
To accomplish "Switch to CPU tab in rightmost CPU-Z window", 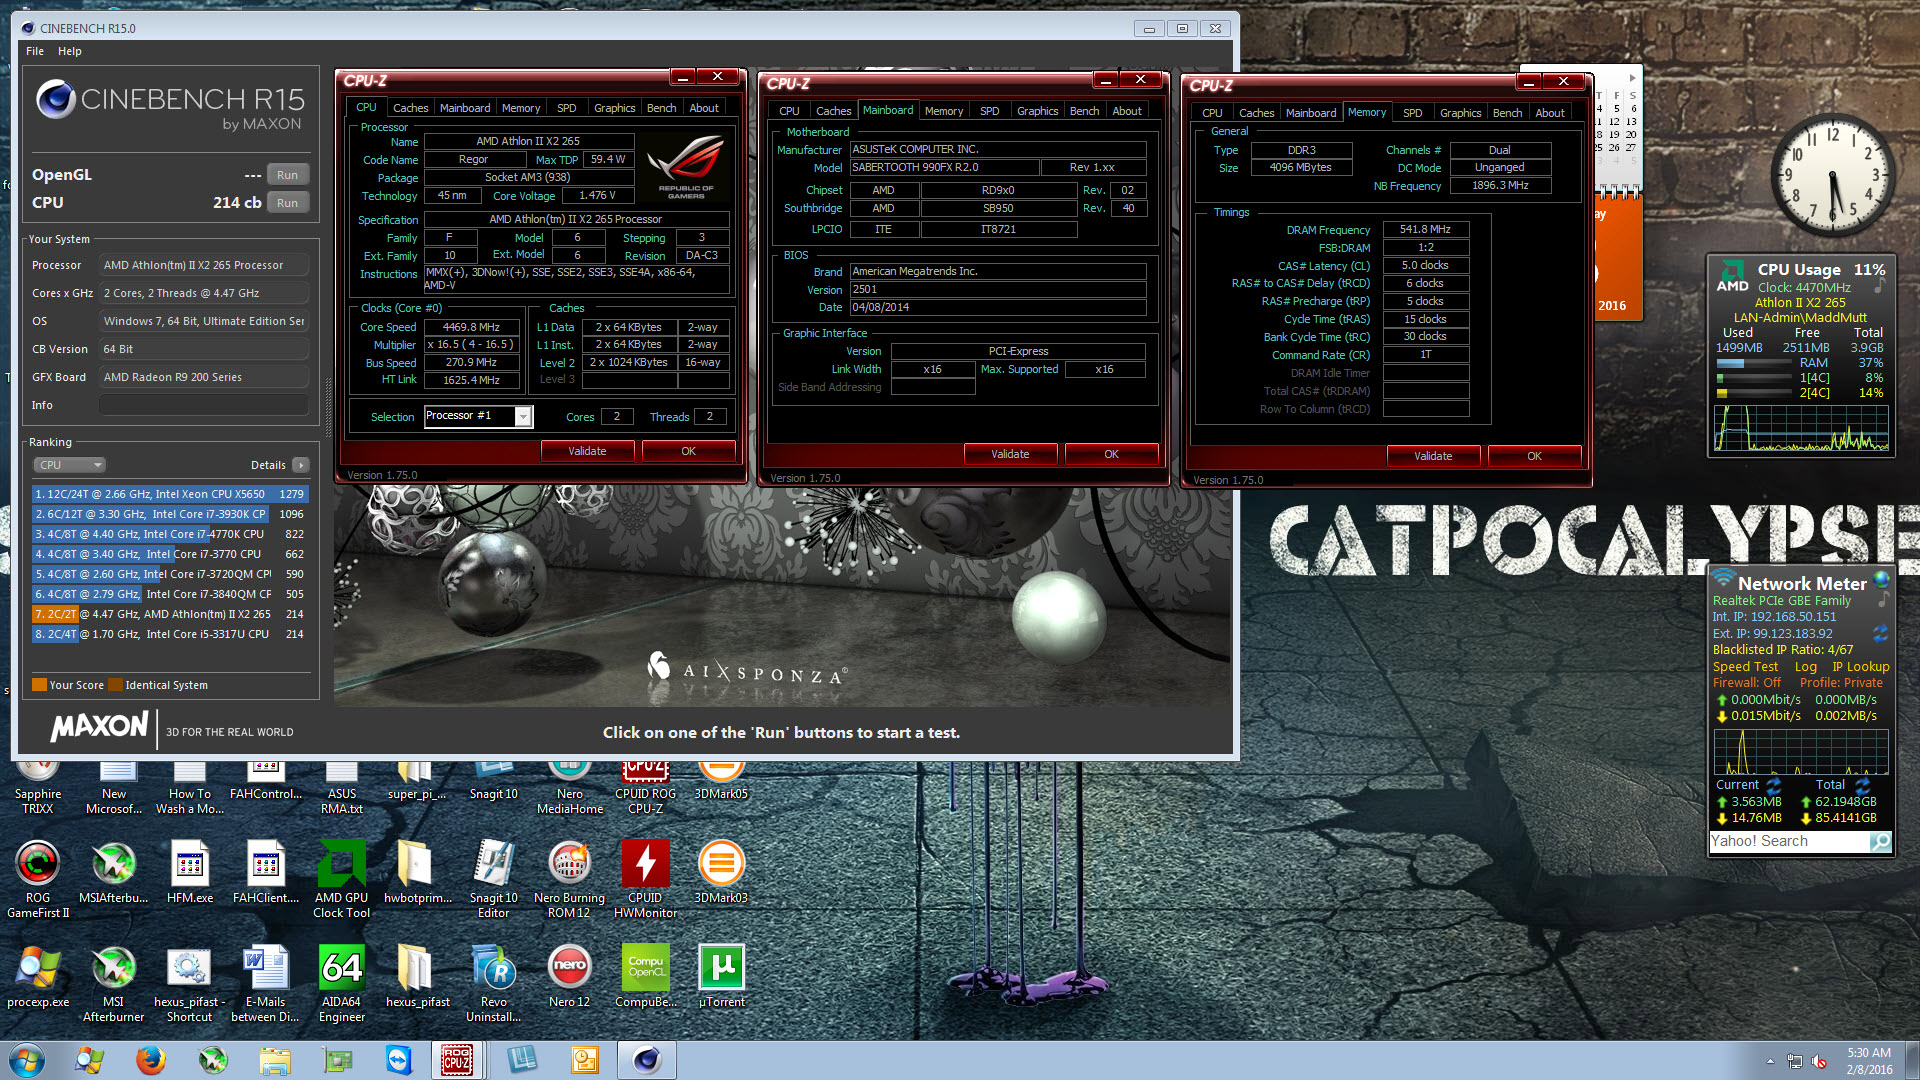I will (1212, 113).
